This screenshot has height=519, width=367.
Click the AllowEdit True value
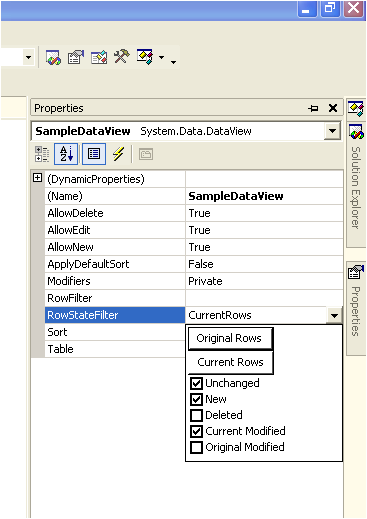click(x=264, y=230)
